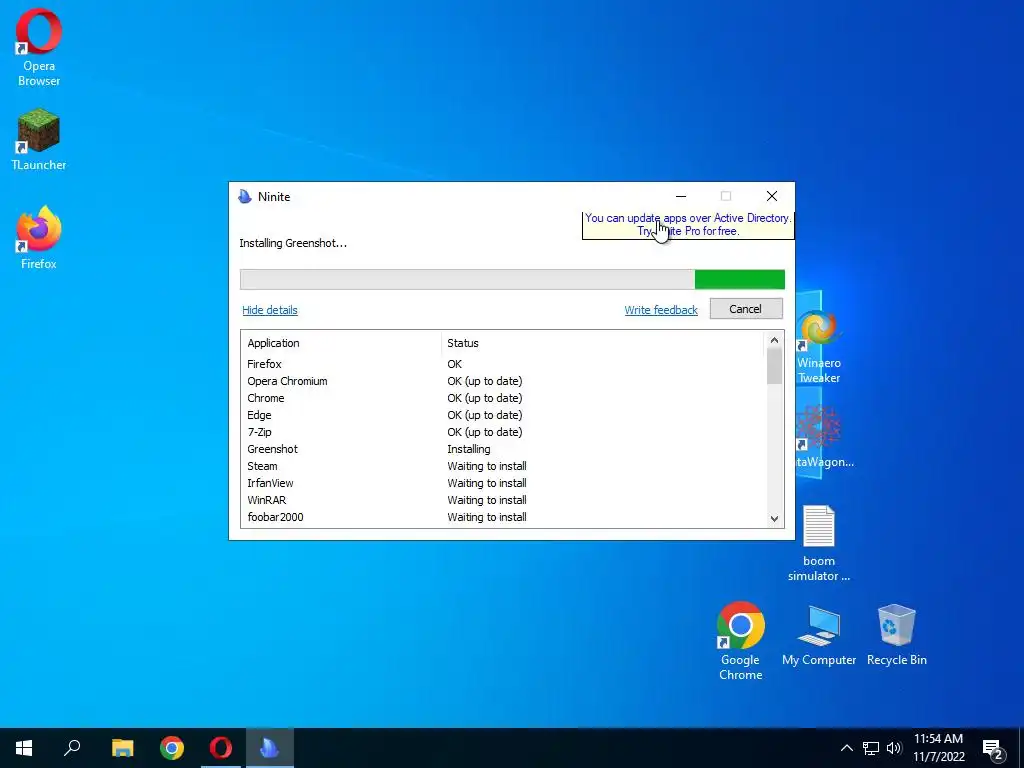The width and height of the screenshot is (1024, 768).
Task: Open the Opera Browser desktop shortcut
Action: click(39, 47)
